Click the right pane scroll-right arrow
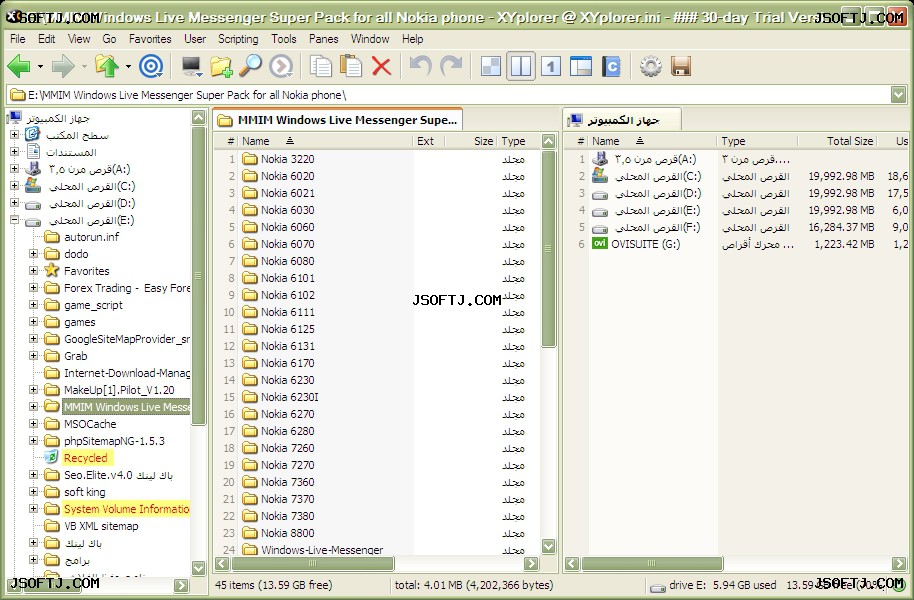The image size is (914, 600). [x=899, y=563]
